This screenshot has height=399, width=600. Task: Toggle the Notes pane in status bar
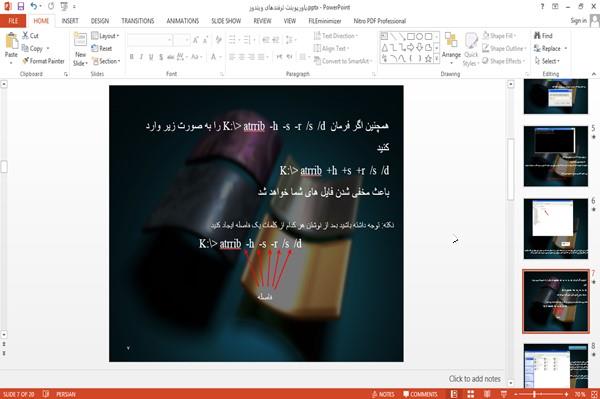coord(383,394)
